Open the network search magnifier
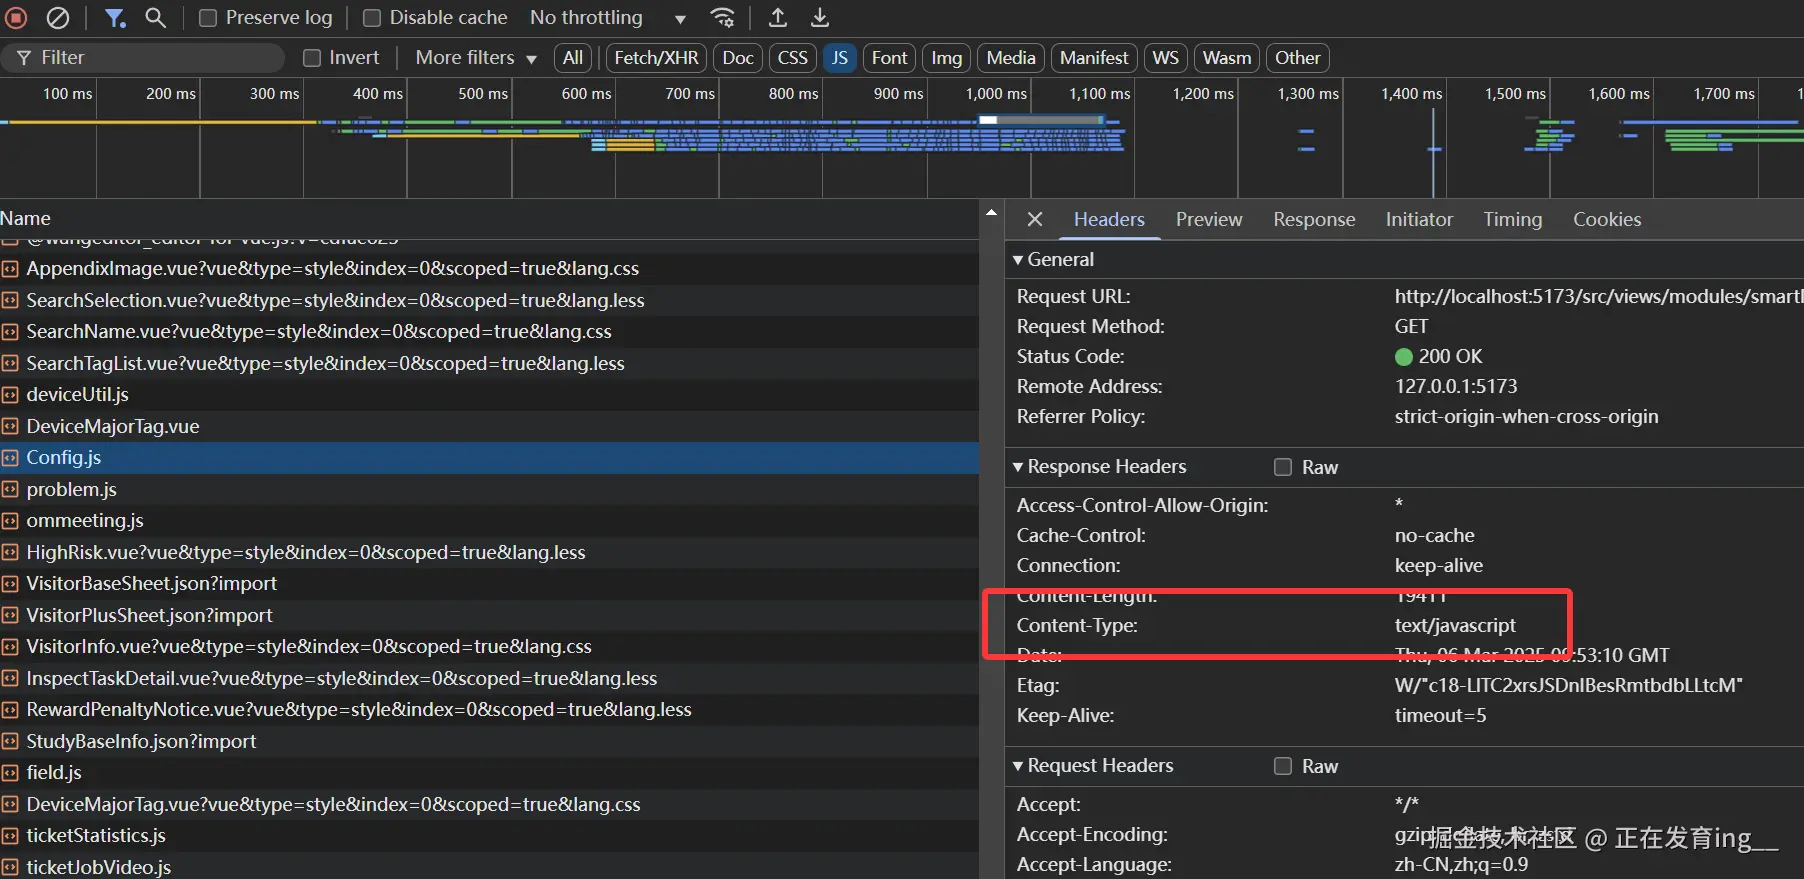Screen dimensions: 1804x879 pyautogui.click(x=155, y=18)
